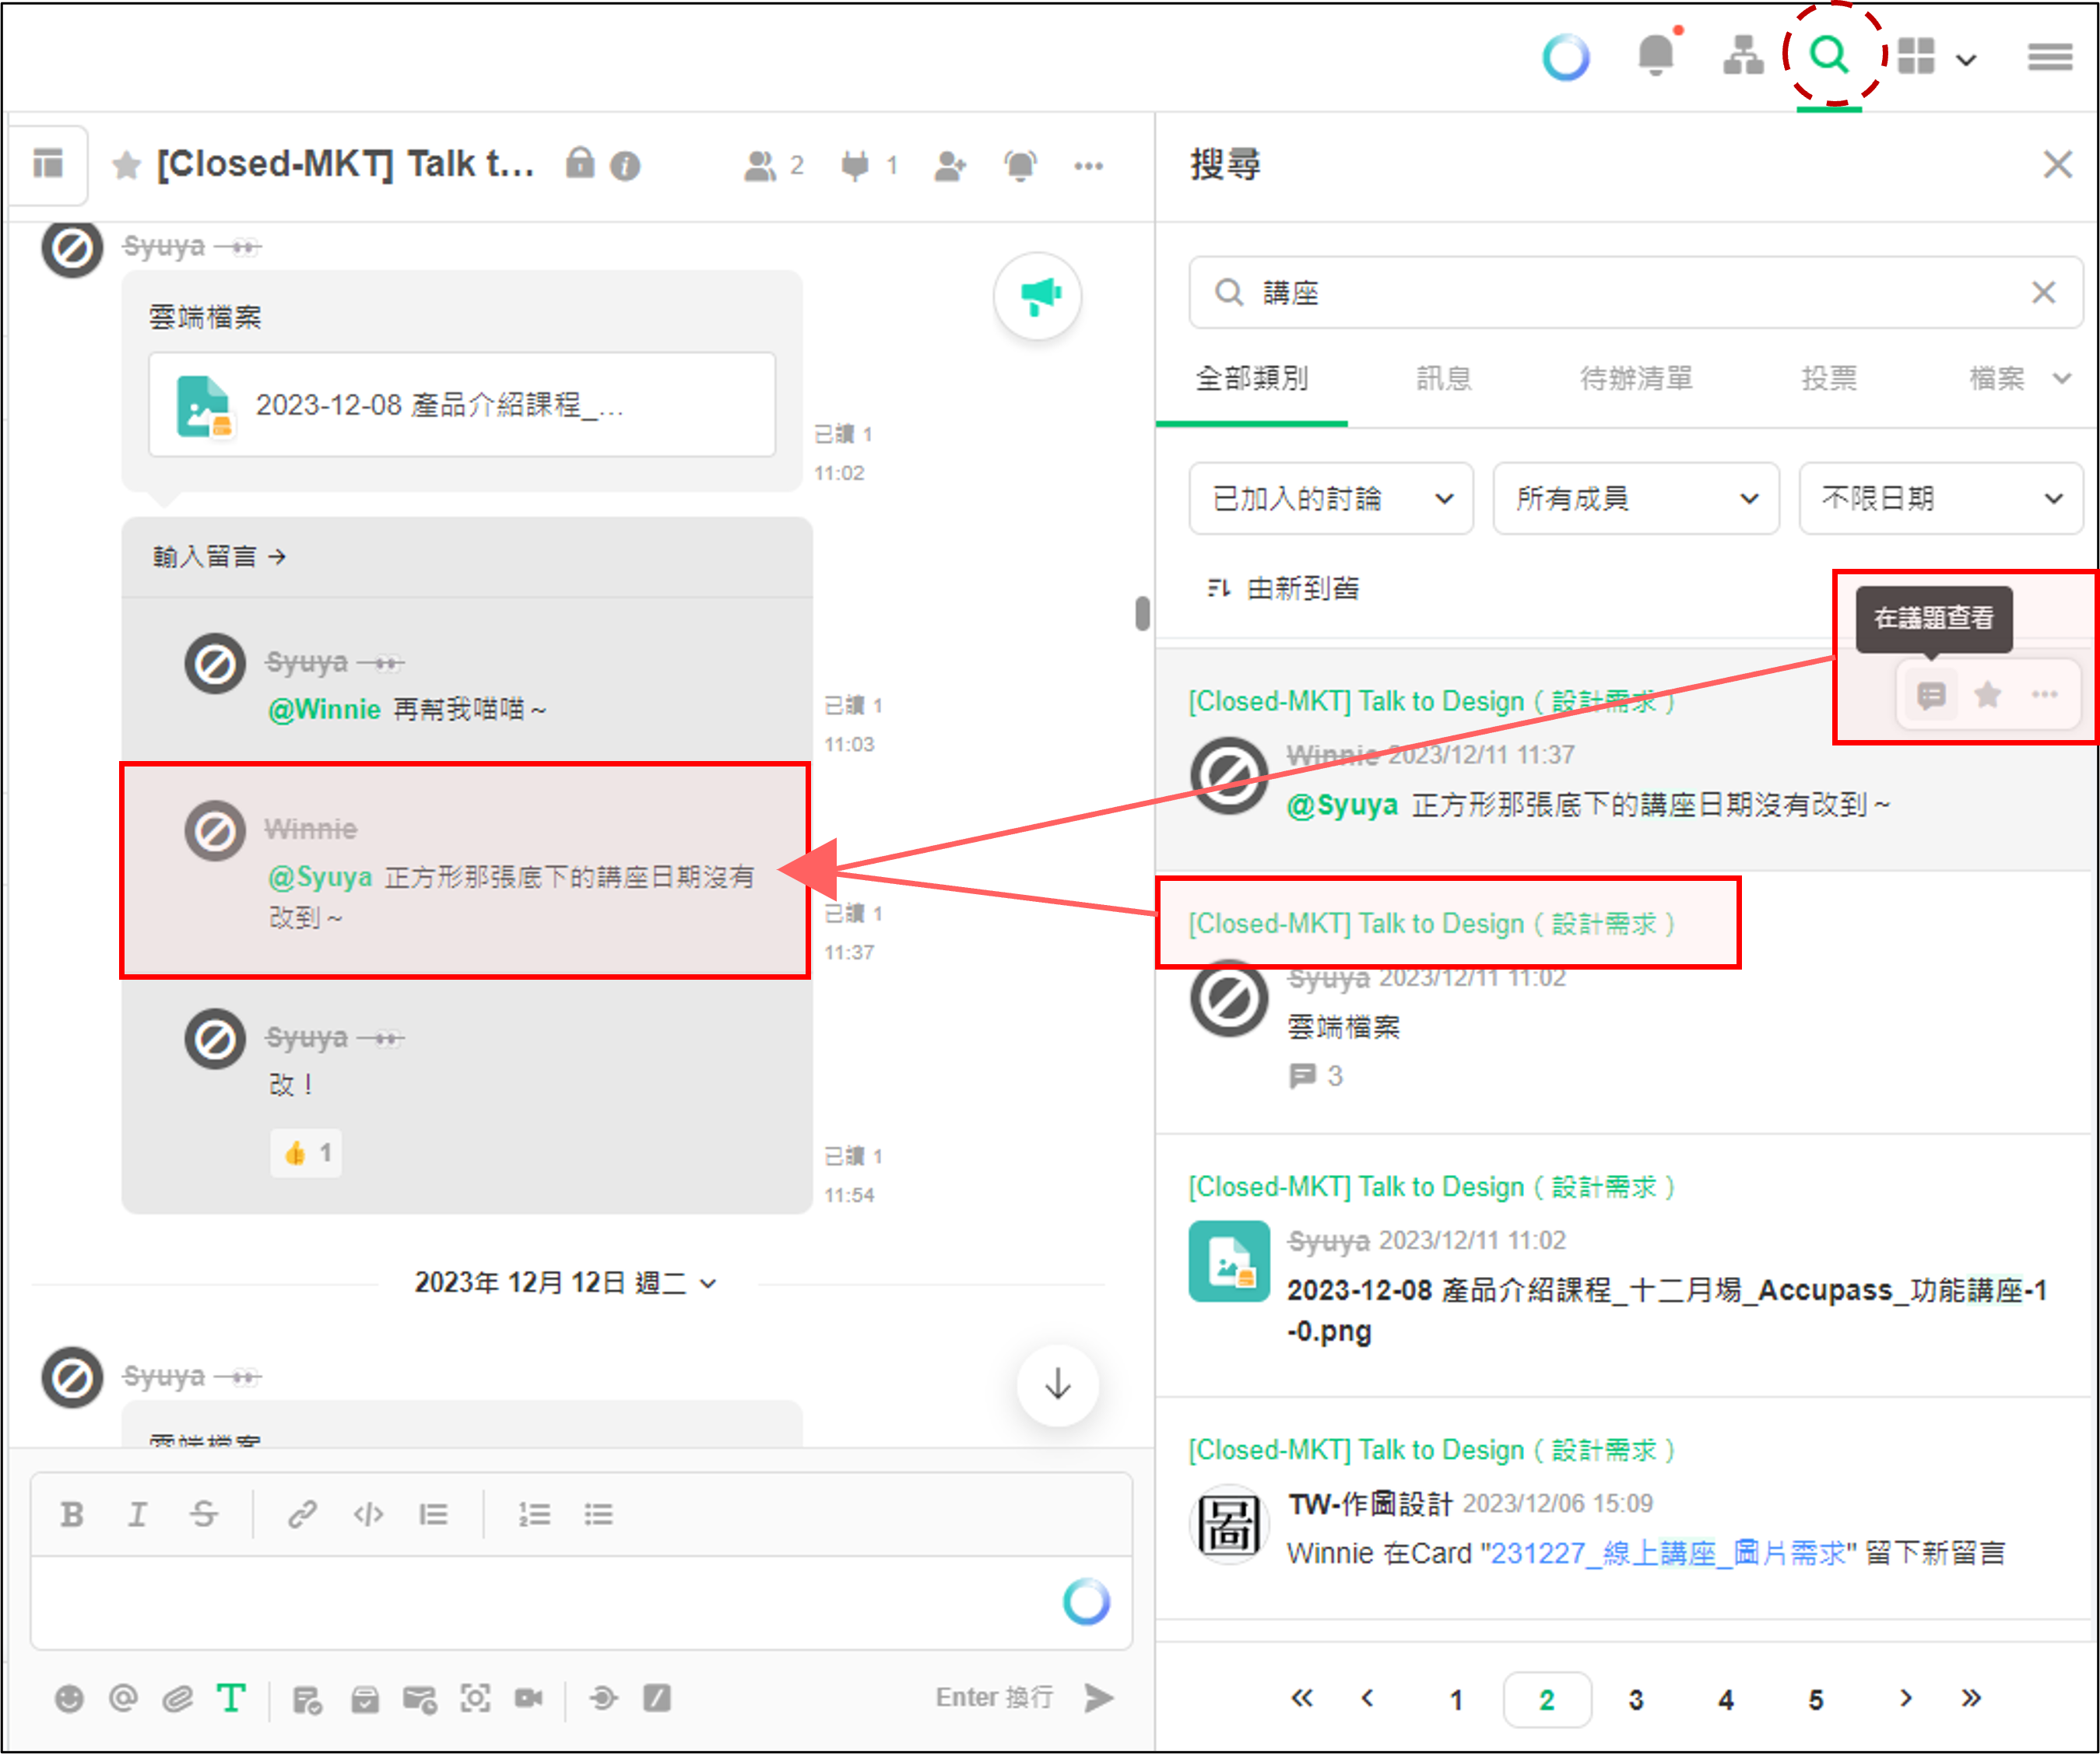Click the chat scrollbar handle
Image resolution: width=2100 pixels, height=1754 pixels.
(x=1142, y=613)
